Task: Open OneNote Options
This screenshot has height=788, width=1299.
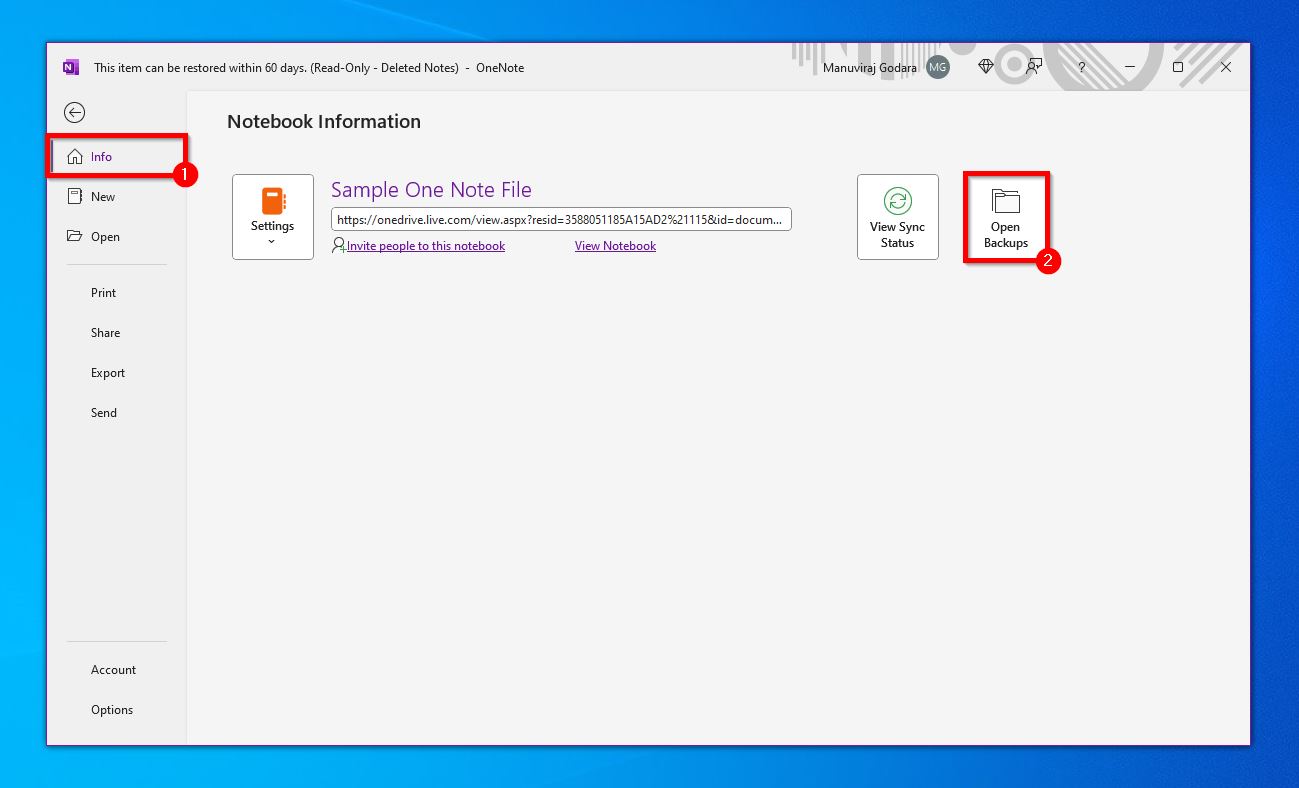Action: click(x=112, y=710)
